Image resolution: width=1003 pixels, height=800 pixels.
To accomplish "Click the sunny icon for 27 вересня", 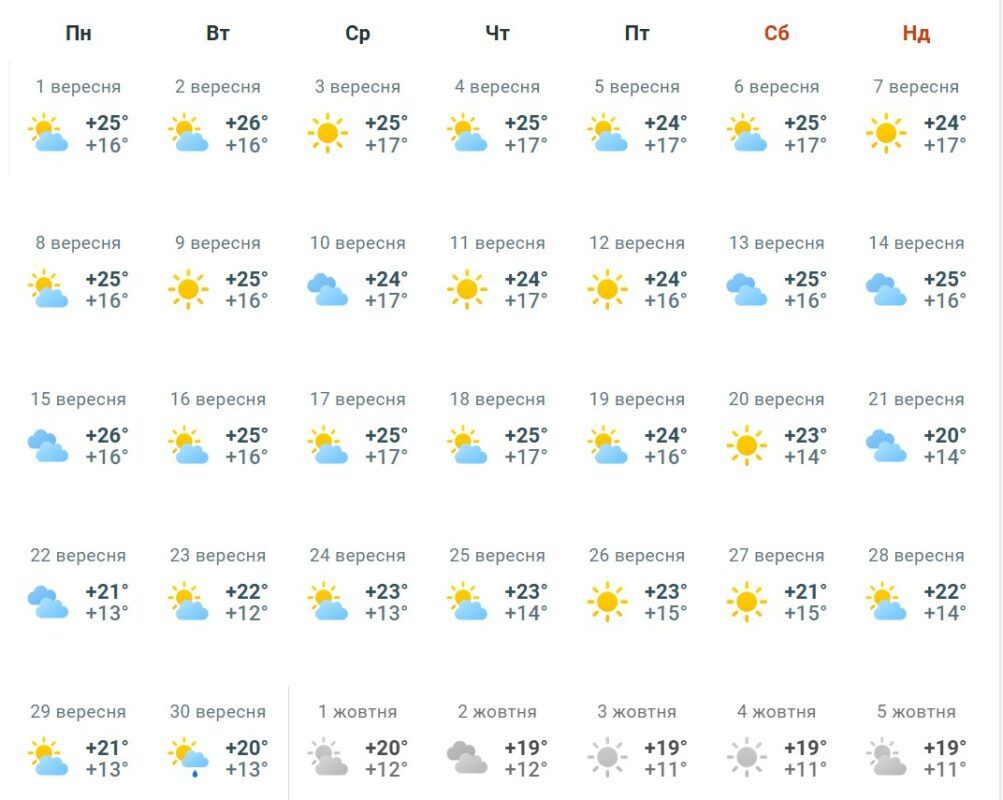I will (x=746, y=602).
